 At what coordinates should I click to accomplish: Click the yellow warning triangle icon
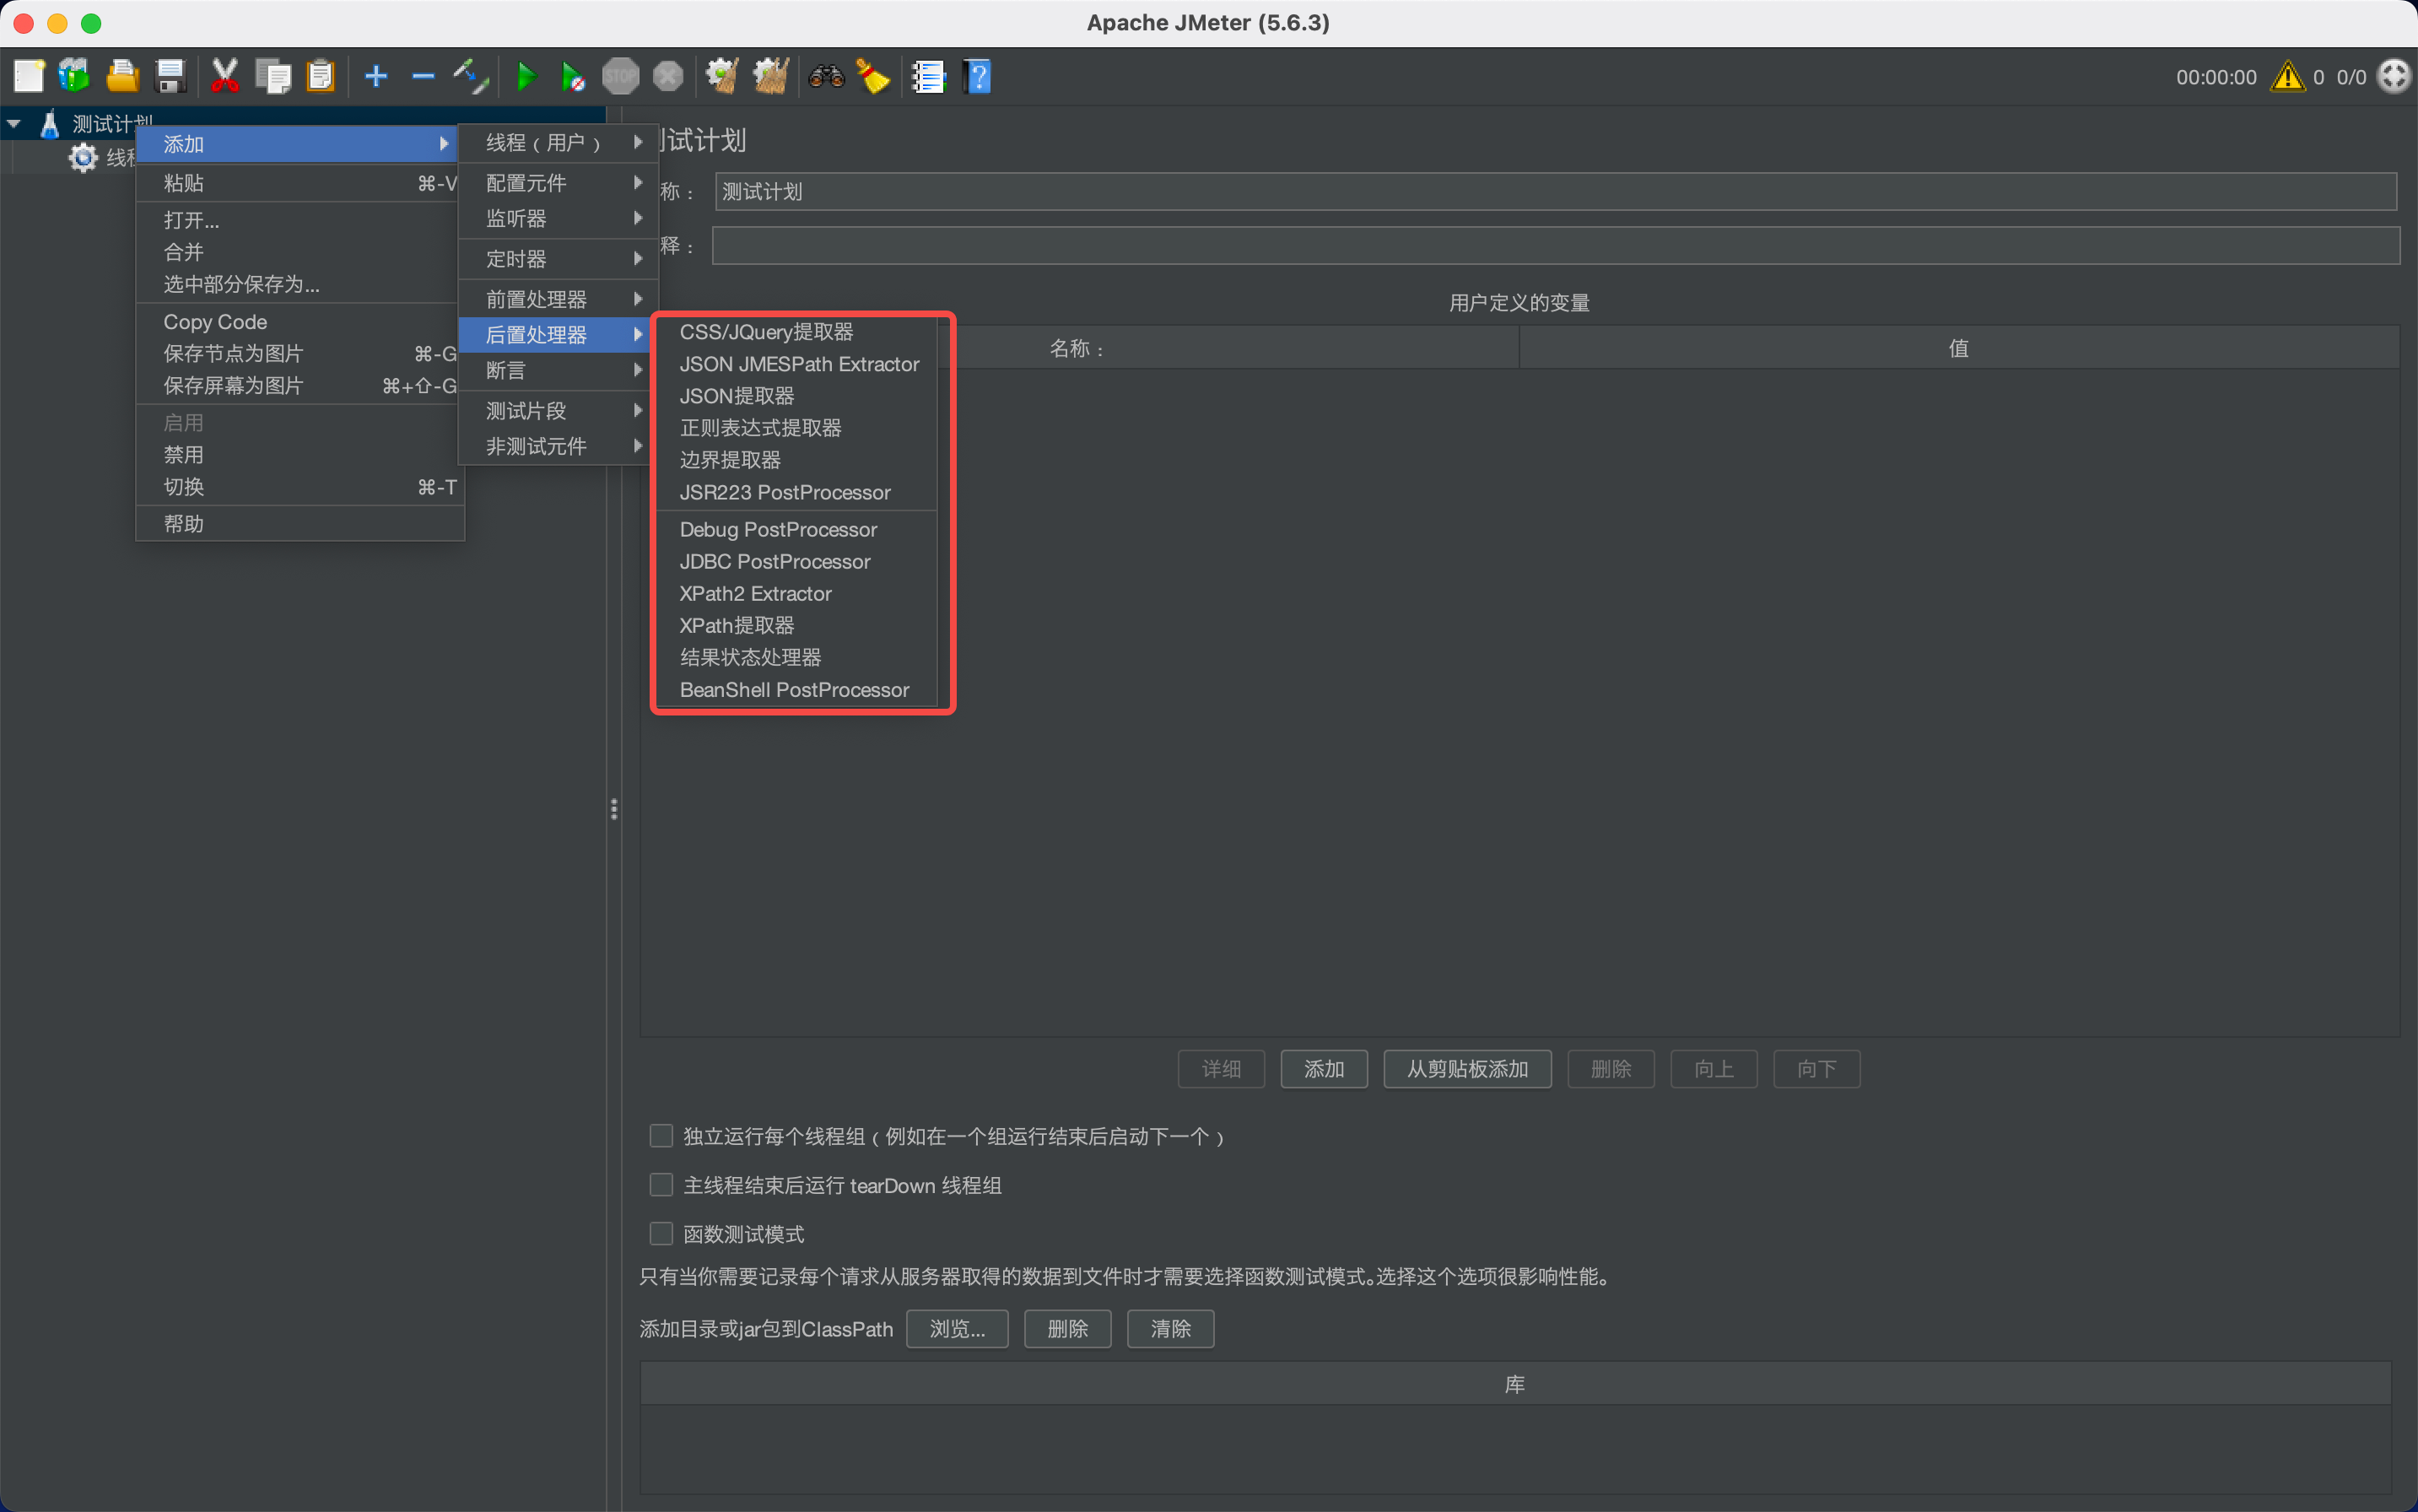2287,77
